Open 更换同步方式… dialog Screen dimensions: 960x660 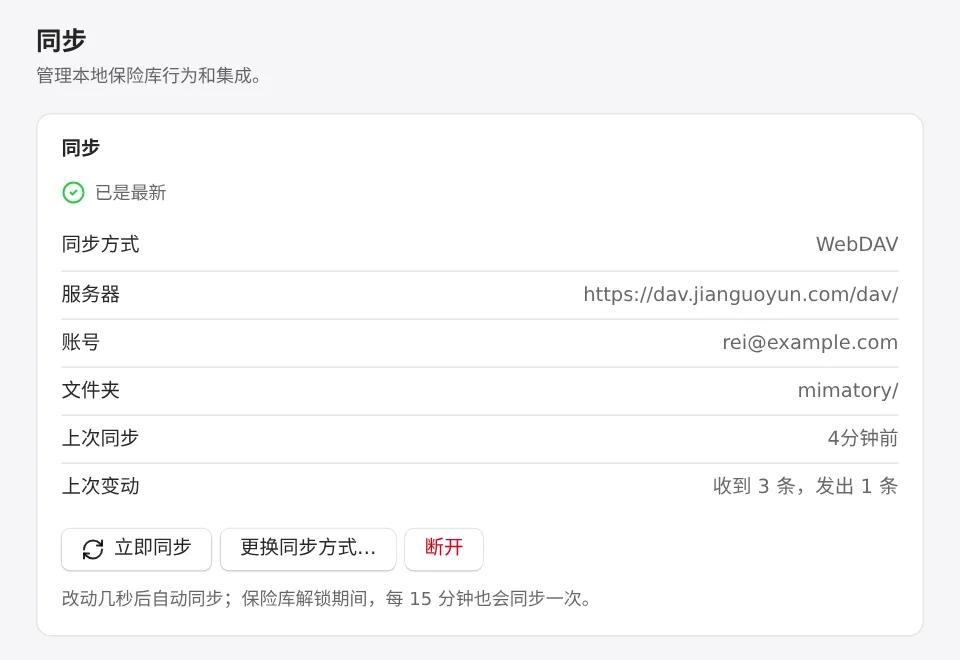pyautogui.click(x=308, y=549)
